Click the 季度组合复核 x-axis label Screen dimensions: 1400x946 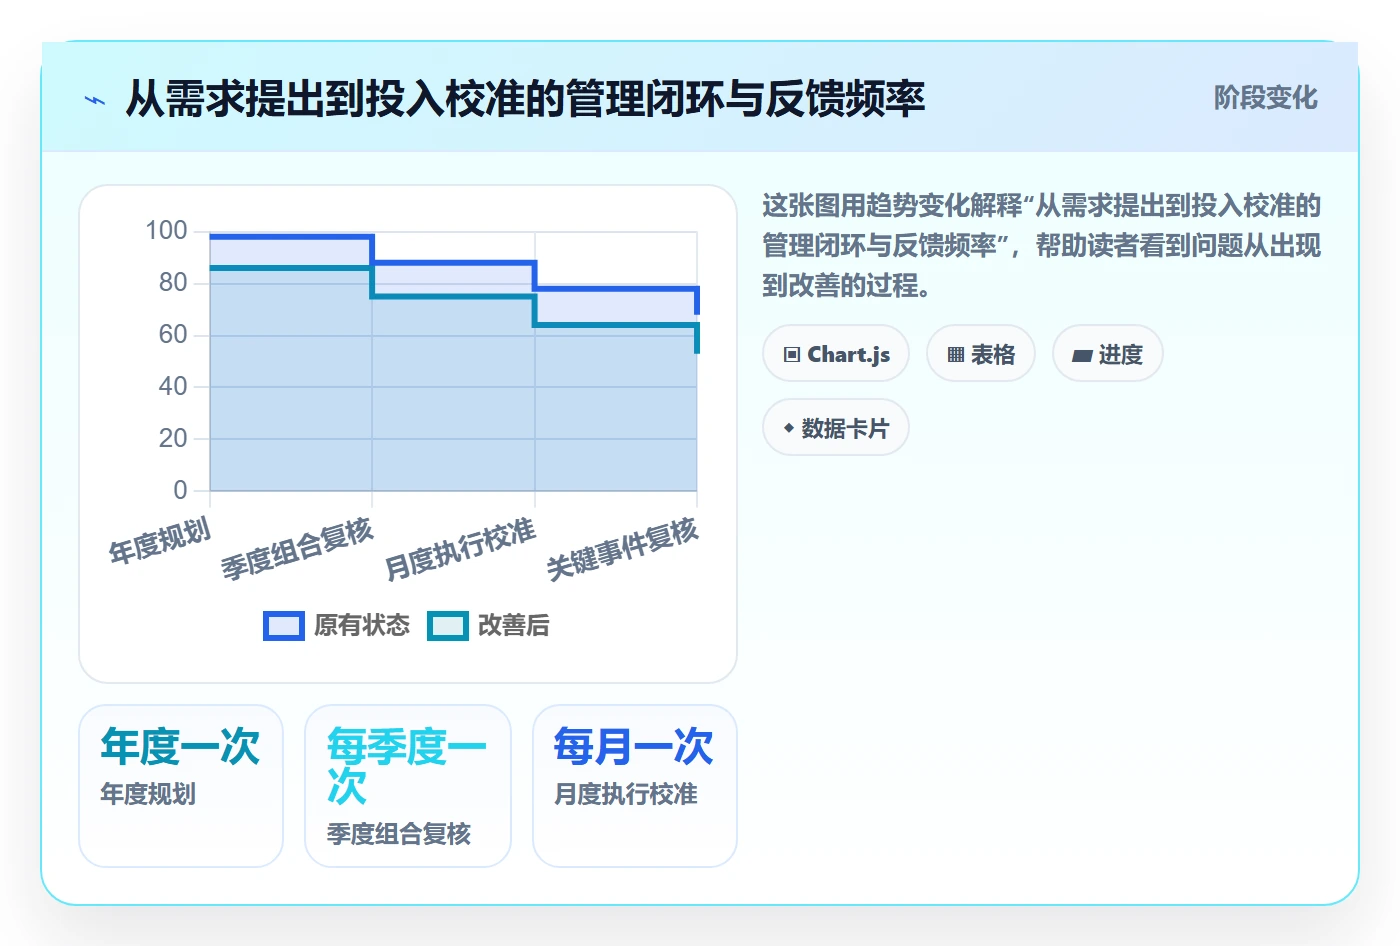click(297, 549)
